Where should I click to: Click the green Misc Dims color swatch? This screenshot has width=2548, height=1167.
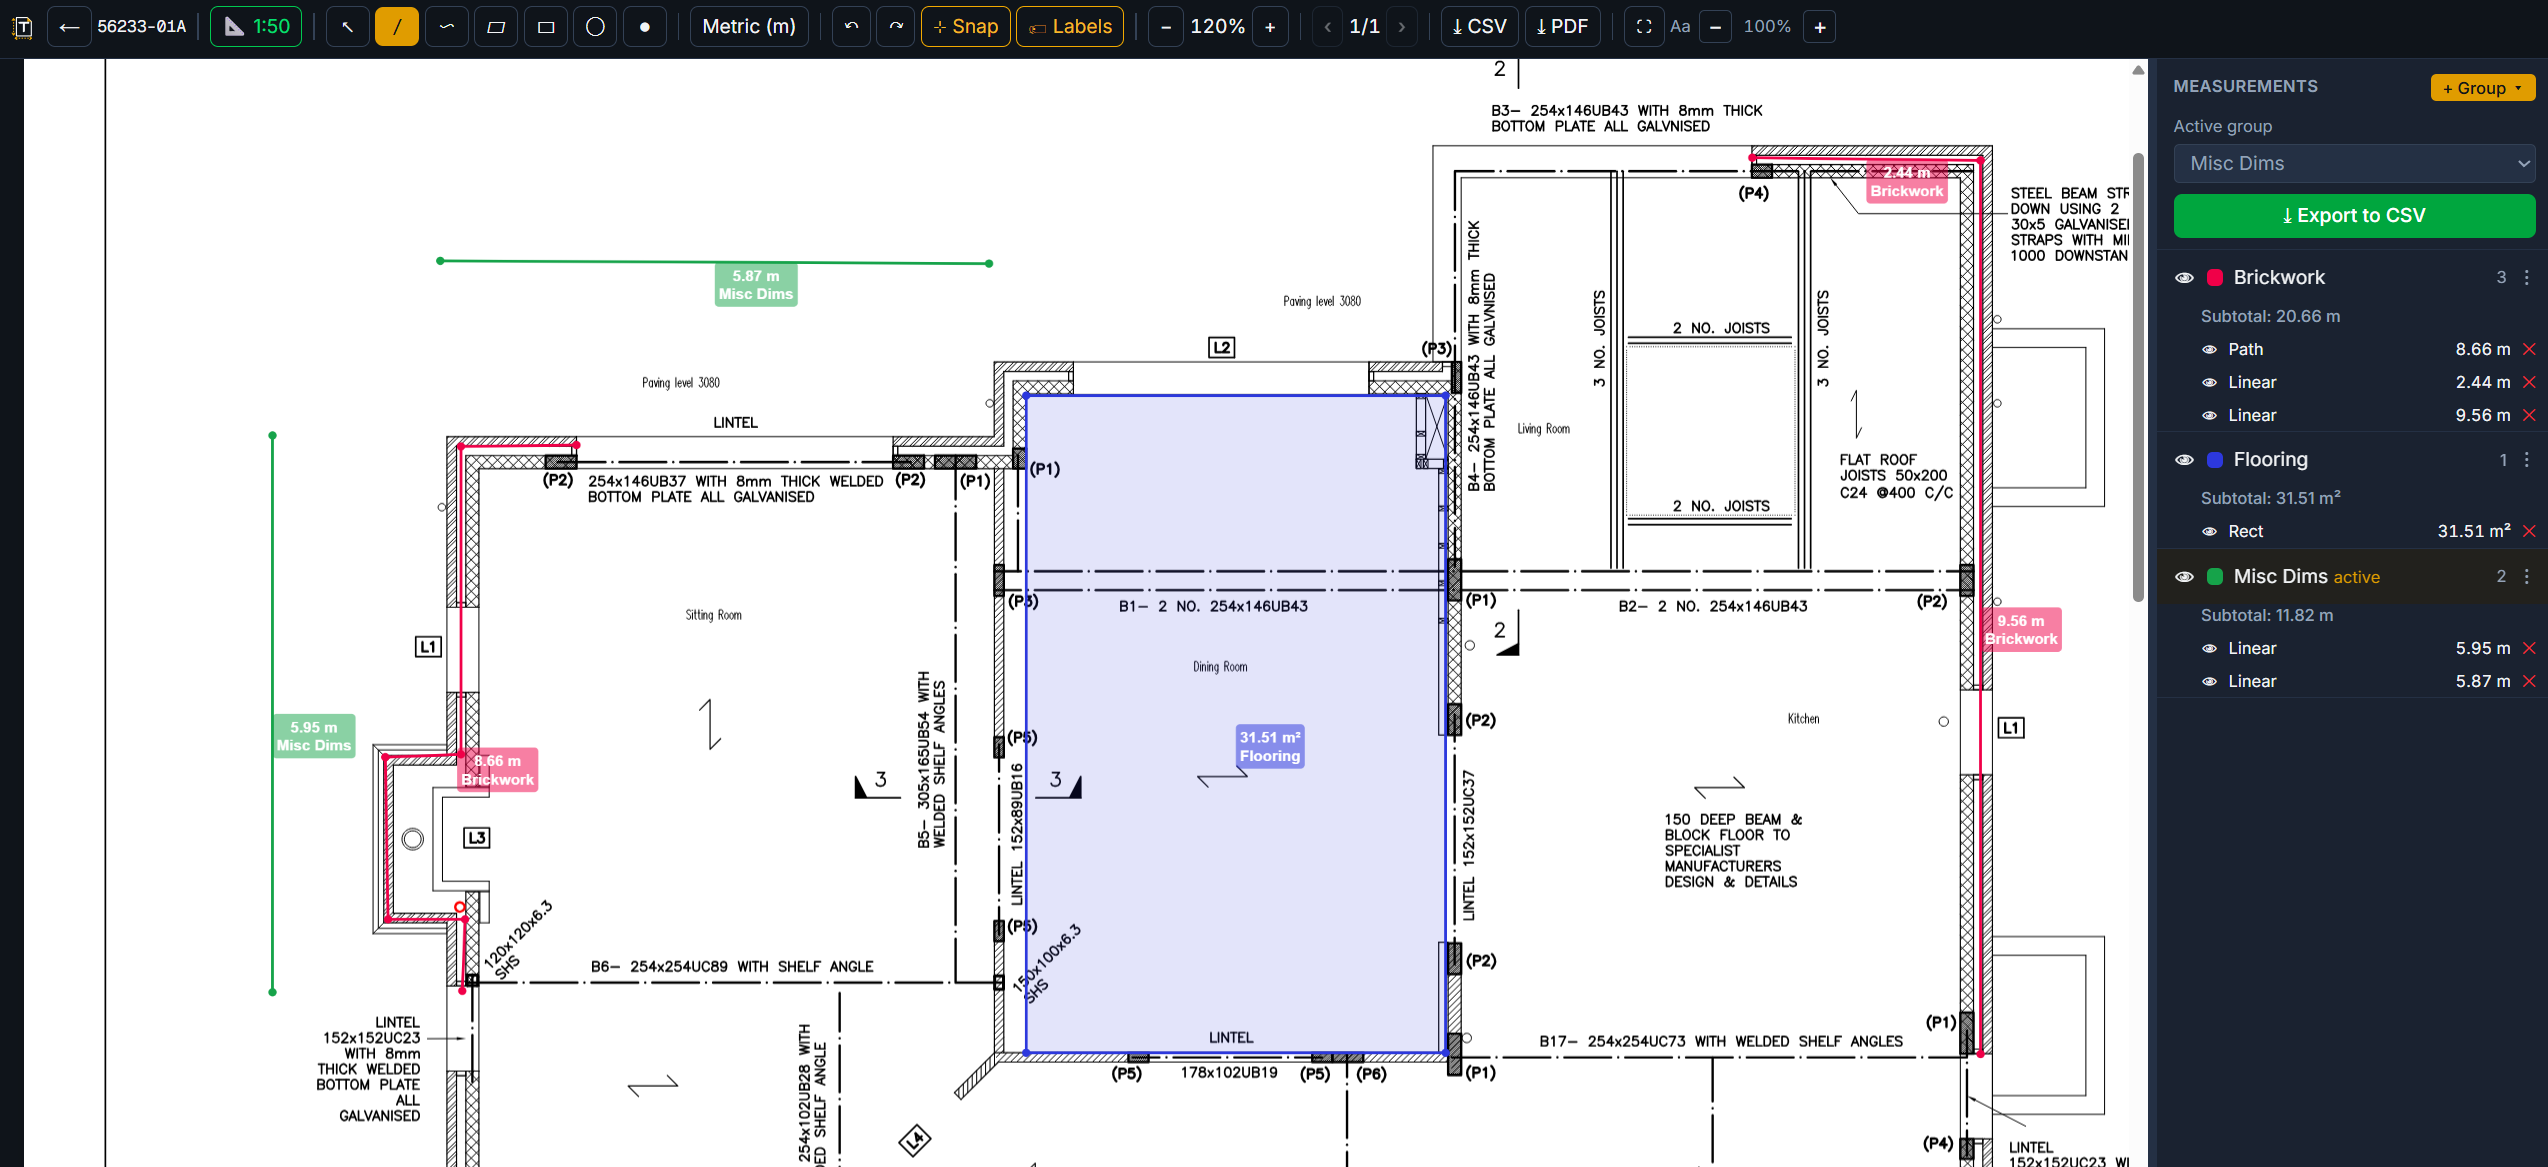click(x=2215, y=577)
